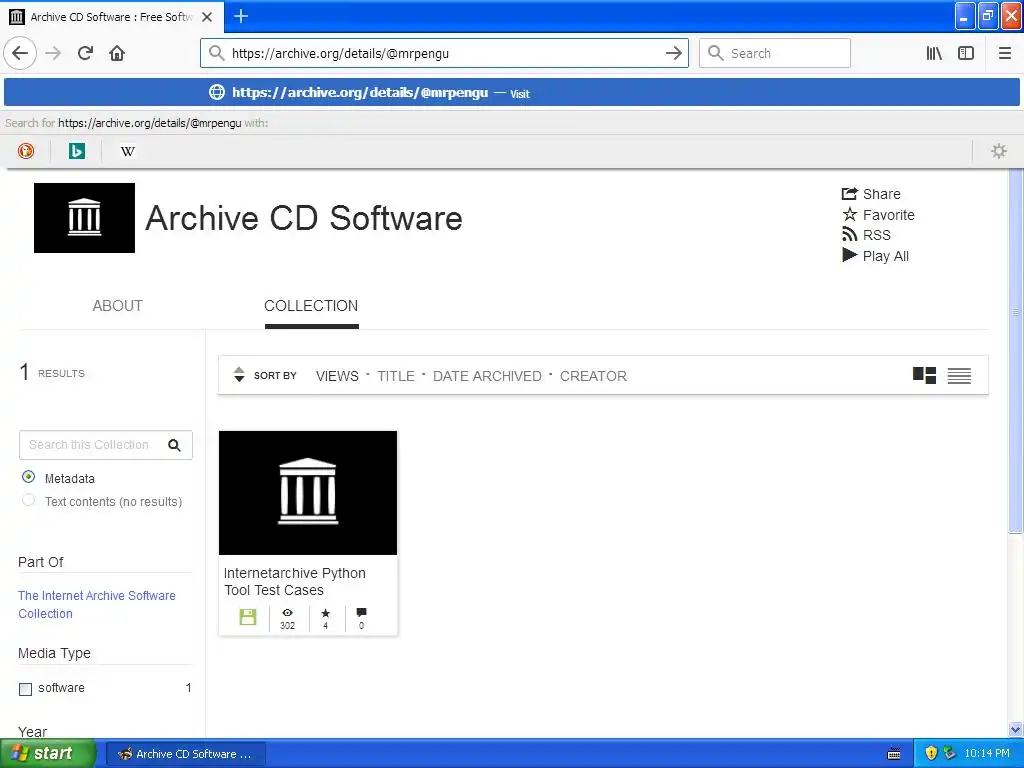Select the Metadata radio button
Screen dimensions: 1024x768
click(x=28, y=477)
